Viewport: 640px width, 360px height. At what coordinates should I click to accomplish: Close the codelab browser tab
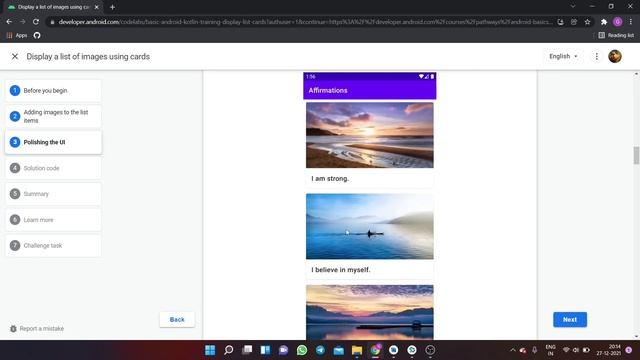(x=97, y=7)
